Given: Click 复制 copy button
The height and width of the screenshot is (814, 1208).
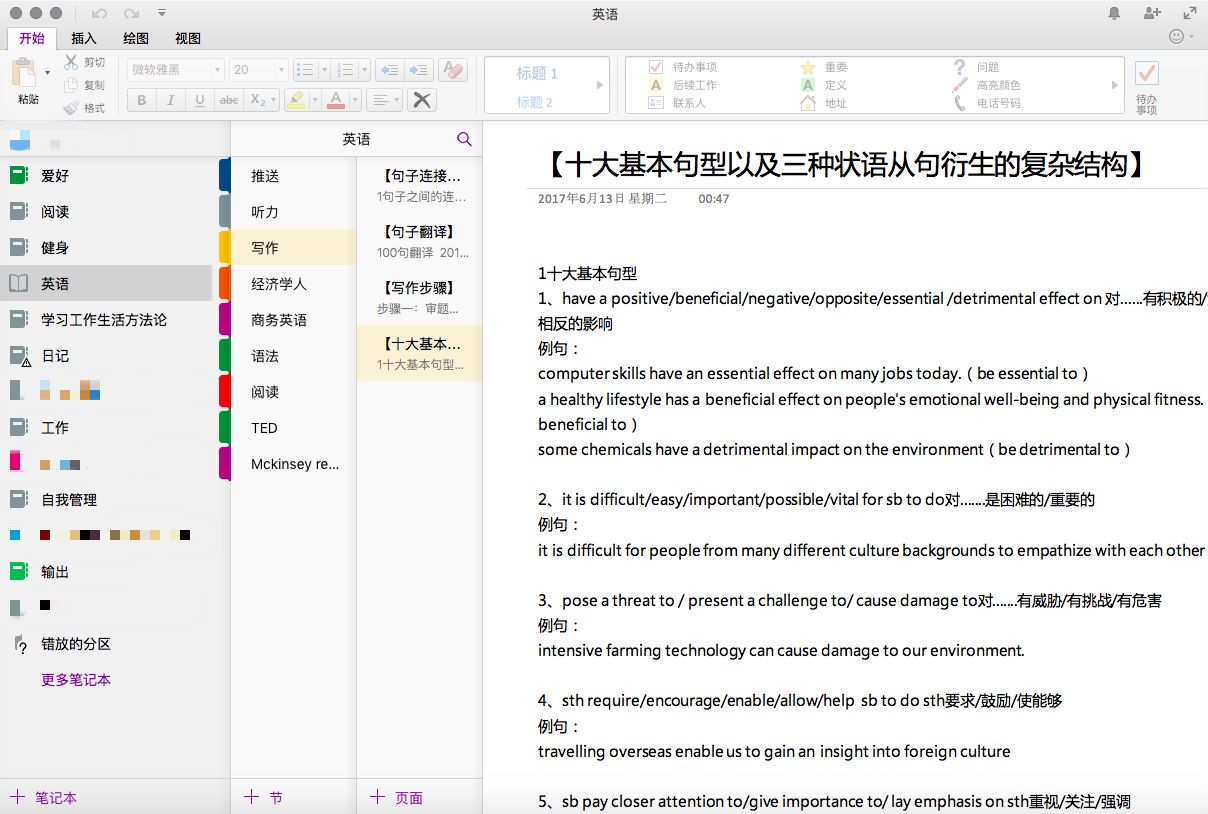Looking at the screenshot, I should click(x=84, y=85).
